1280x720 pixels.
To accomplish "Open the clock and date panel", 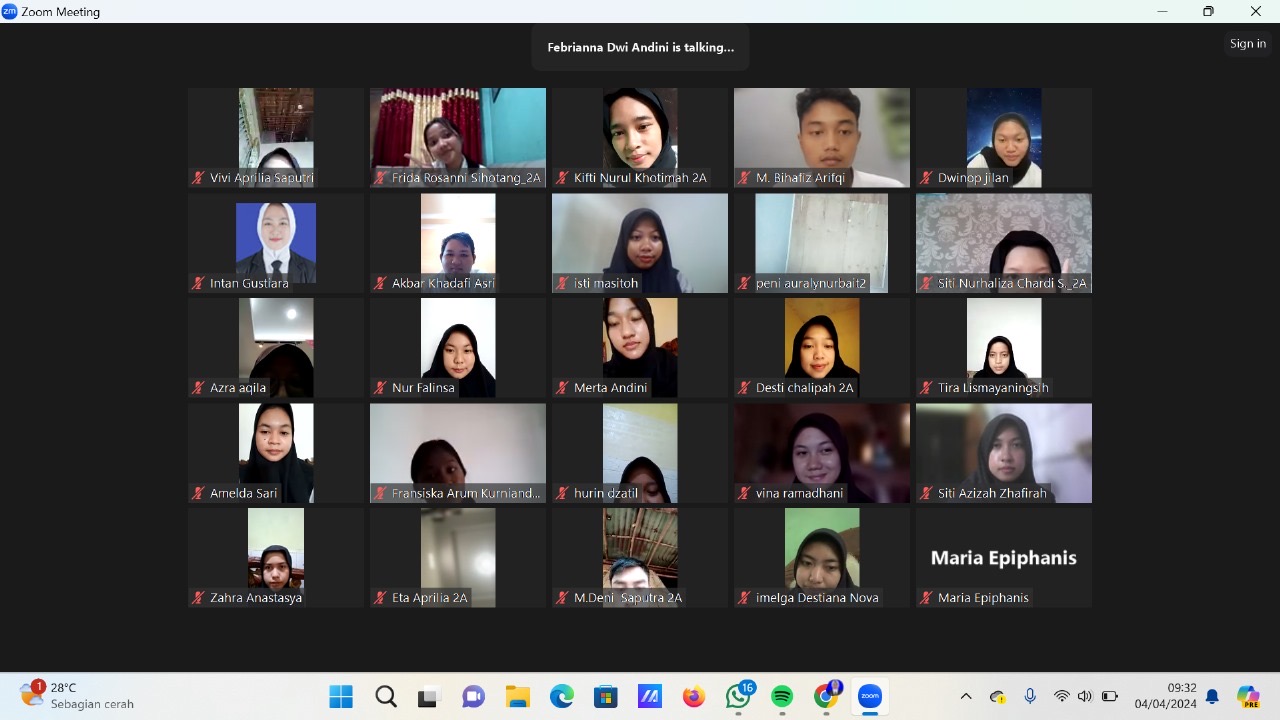I will coord(1165,696).
